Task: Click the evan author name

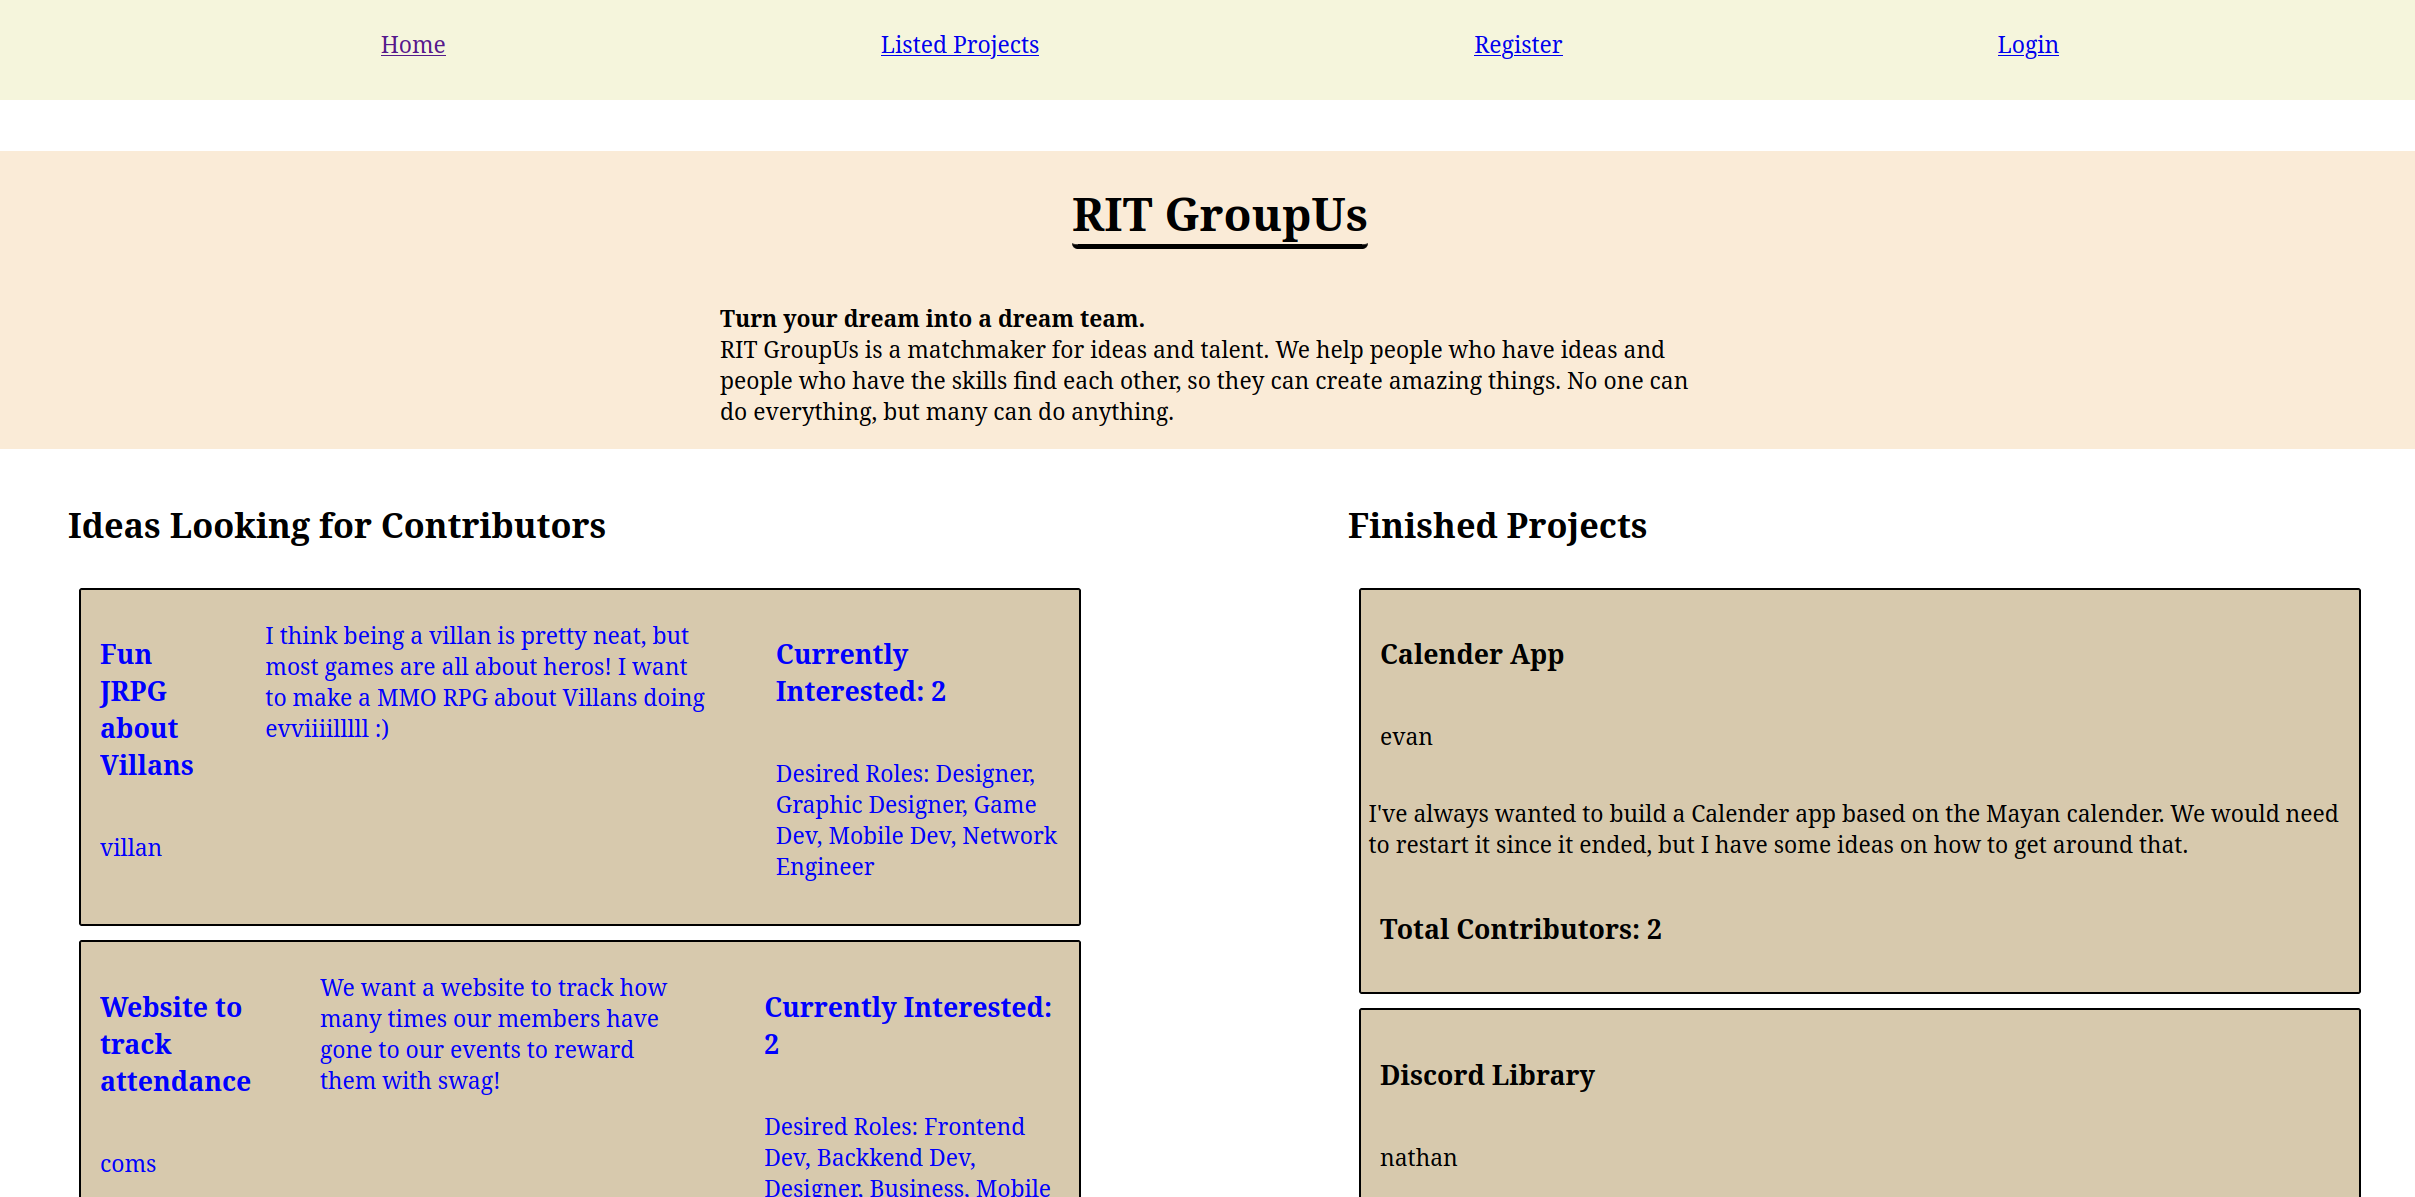Action: (x=1406, y=737)
